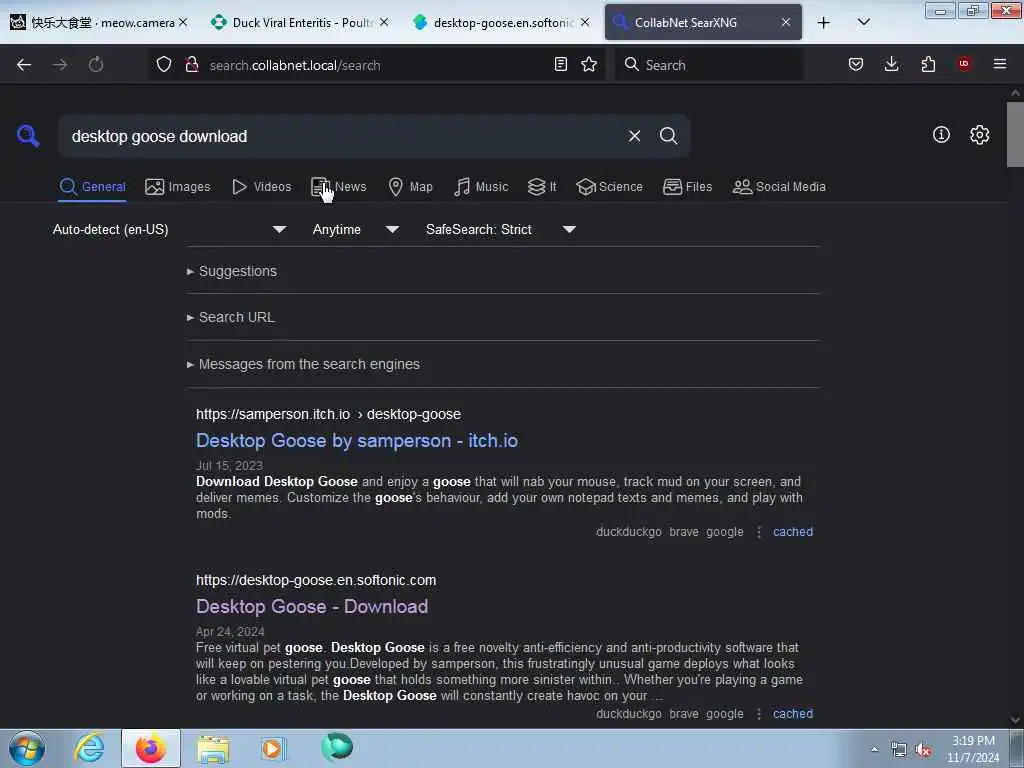The width and height of the screenshot is (1024, 768).
Task: Open the Windows Start button
Action: point(27,748)
